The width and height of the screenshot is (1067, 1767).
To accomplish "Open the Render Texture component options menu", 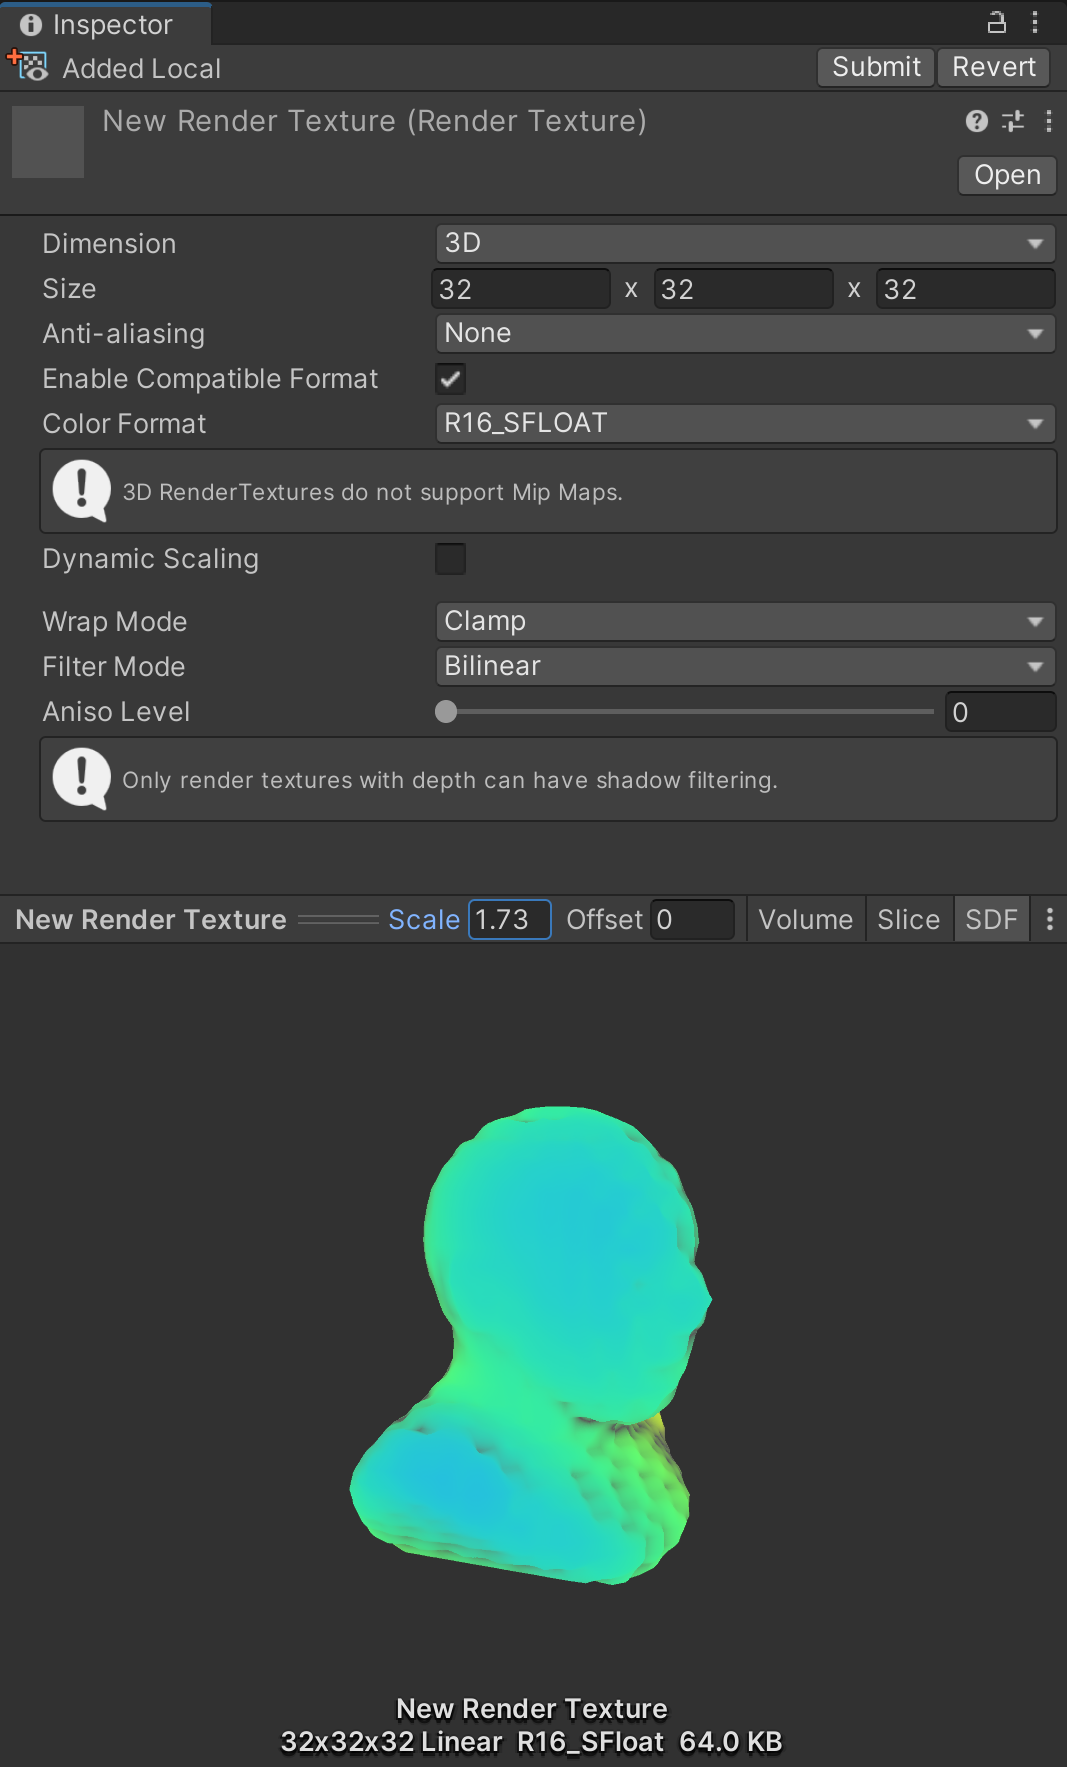I will [1048, 121].
